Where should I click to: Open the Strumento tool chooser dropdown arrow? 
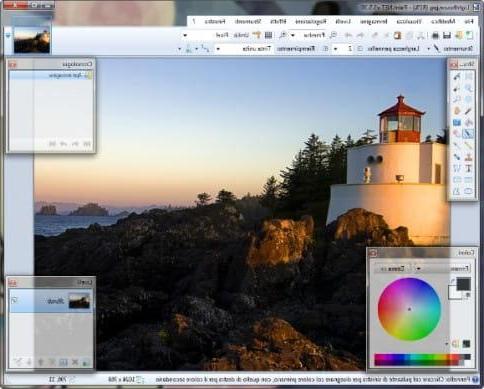(x=428, y=49)
